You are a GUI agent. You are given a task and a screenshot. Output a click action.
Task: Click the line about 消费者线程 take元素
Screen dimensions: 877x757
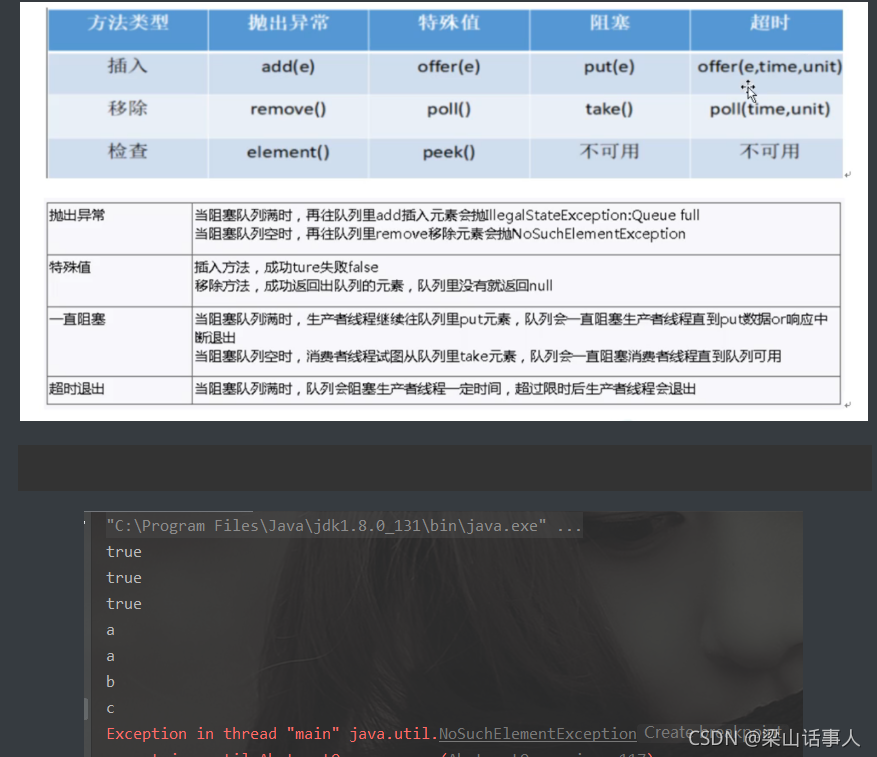pyautogui.click(x=488, y=356)
